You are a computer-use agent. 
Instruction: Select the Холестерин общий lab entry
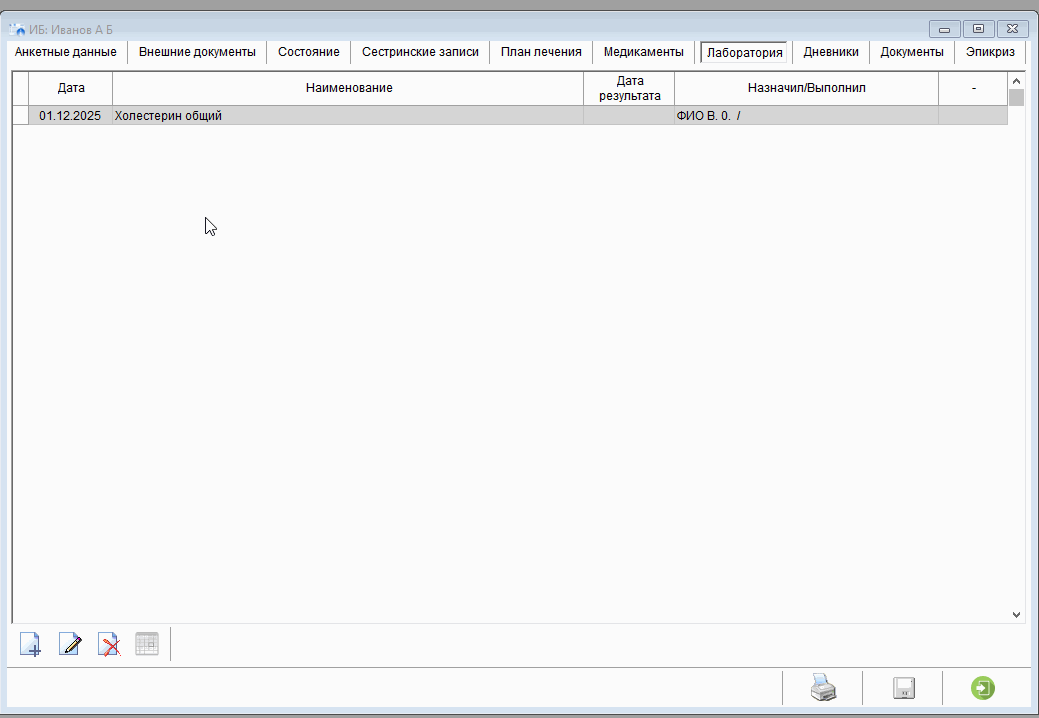point(168,116)
